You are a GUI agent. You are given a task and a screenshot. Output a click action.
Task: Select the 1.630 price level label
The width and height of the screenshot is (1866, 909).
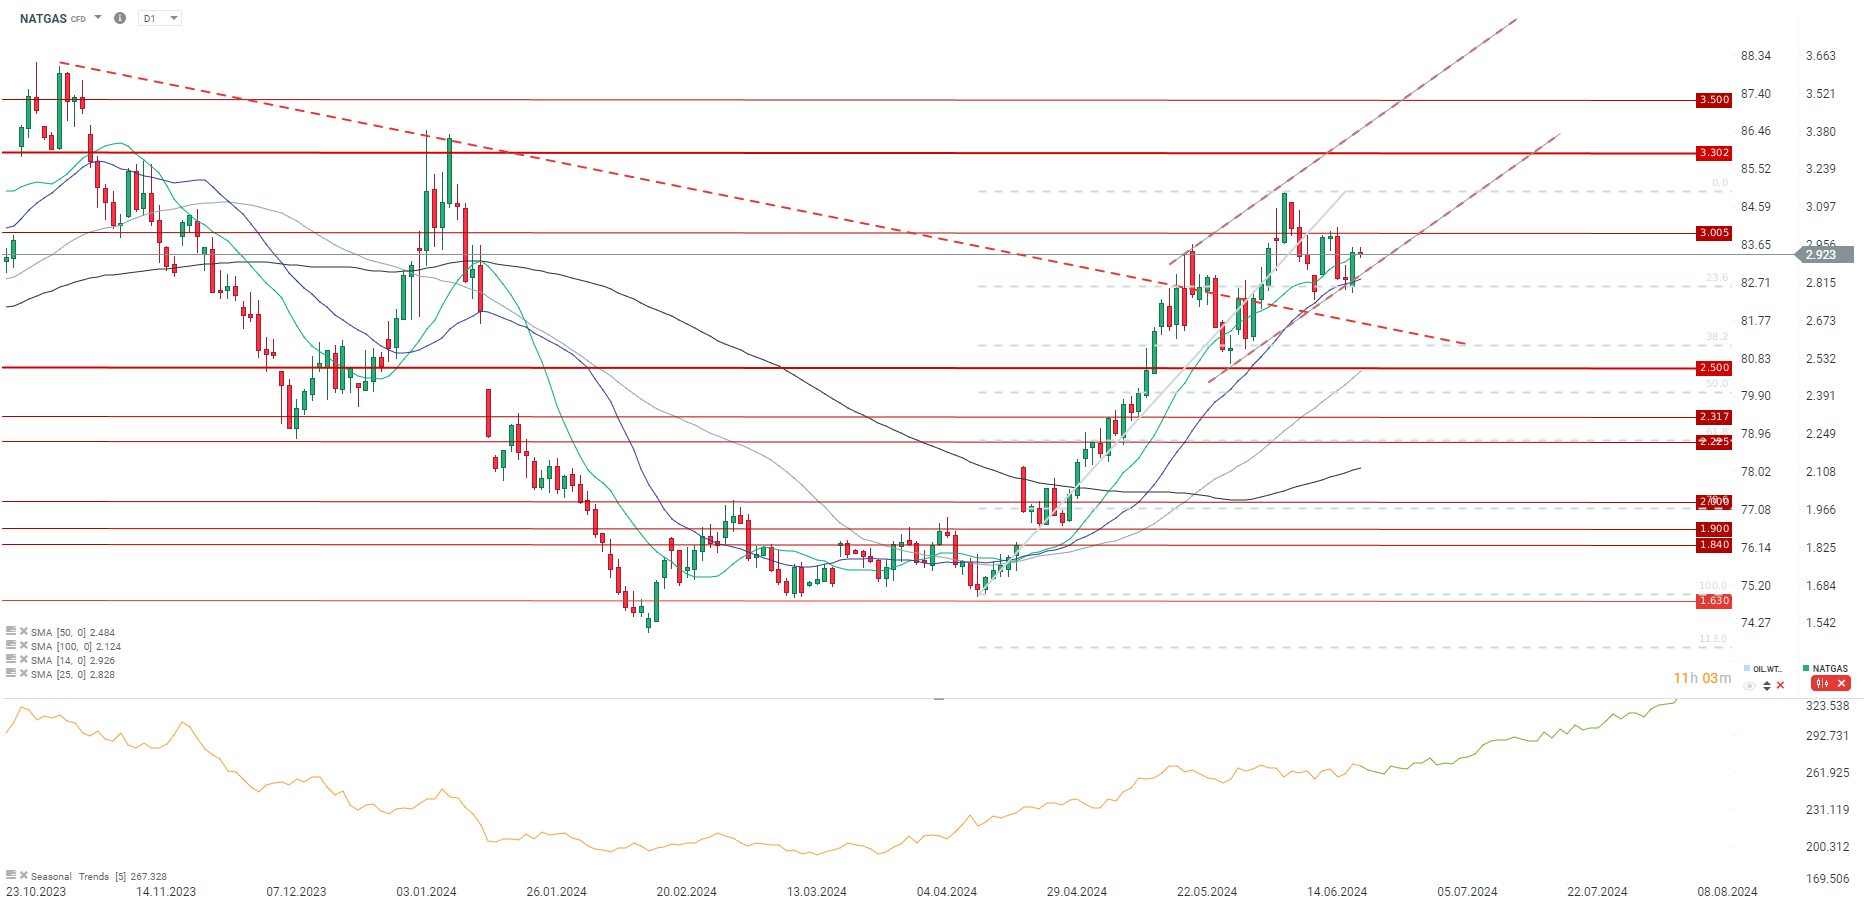pos(1714,601)
